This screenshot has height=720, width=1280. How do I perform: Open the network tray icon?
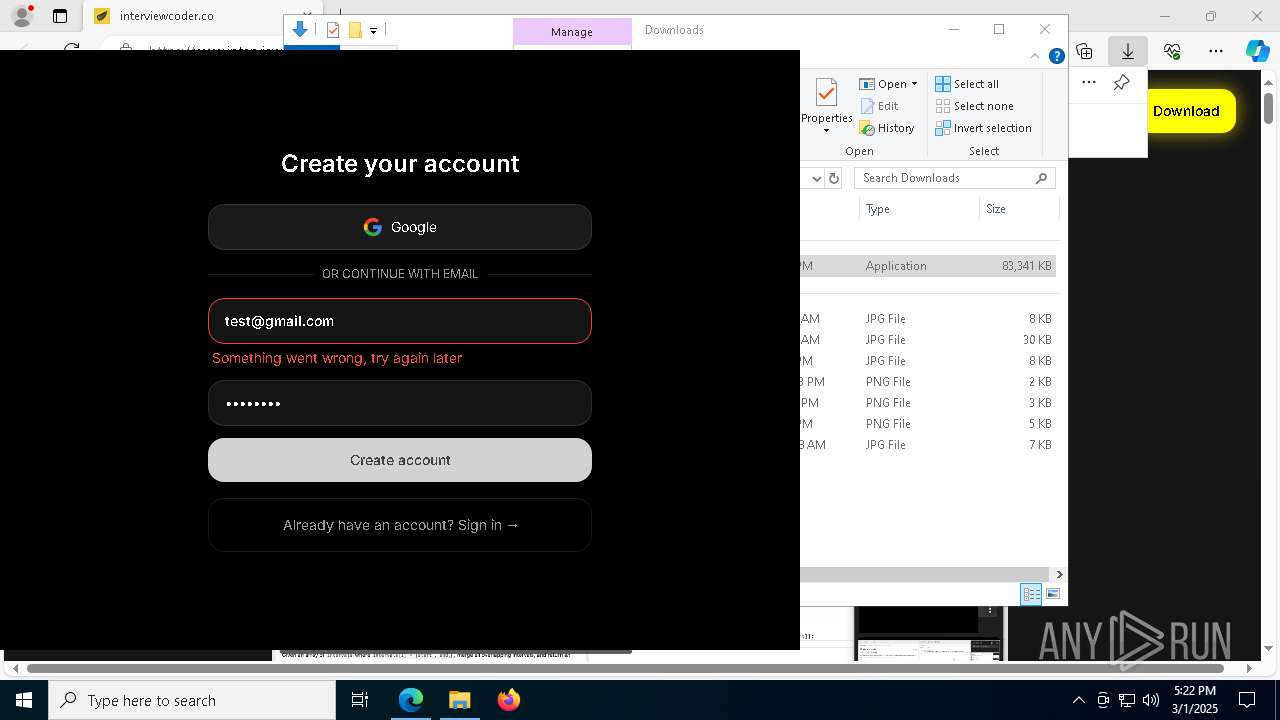(x=1127, y=700)
